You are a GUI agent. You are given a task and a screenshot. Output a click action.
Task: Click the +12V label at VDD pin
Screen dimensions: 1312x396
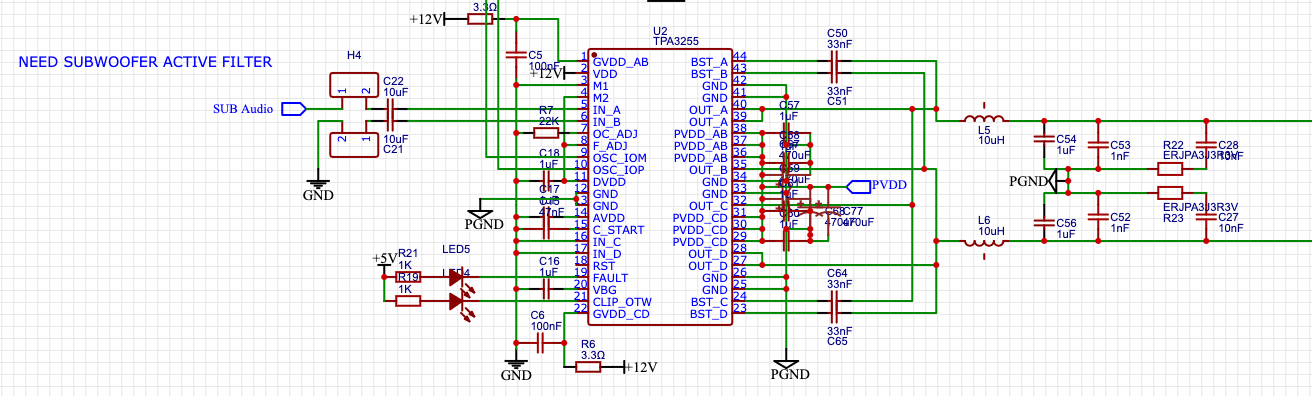pos(547,74)
